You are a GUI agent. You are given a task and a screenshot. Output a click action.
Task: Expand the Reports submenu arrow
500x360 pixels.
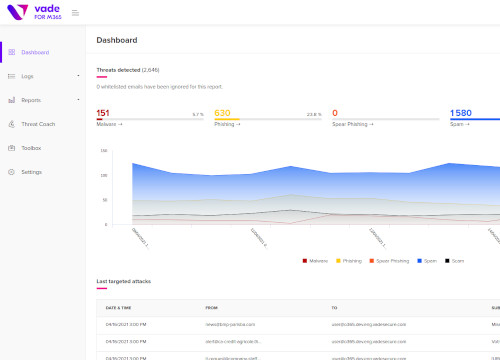pyautogui.click(x=78, y=100)
